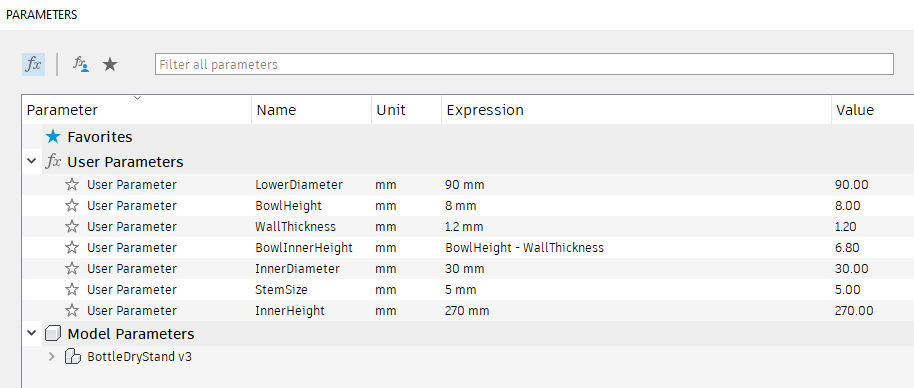Viewport: 914px width, 388px height.
Task: Click the InnerDiameter name cell
Action: [297, 269]
